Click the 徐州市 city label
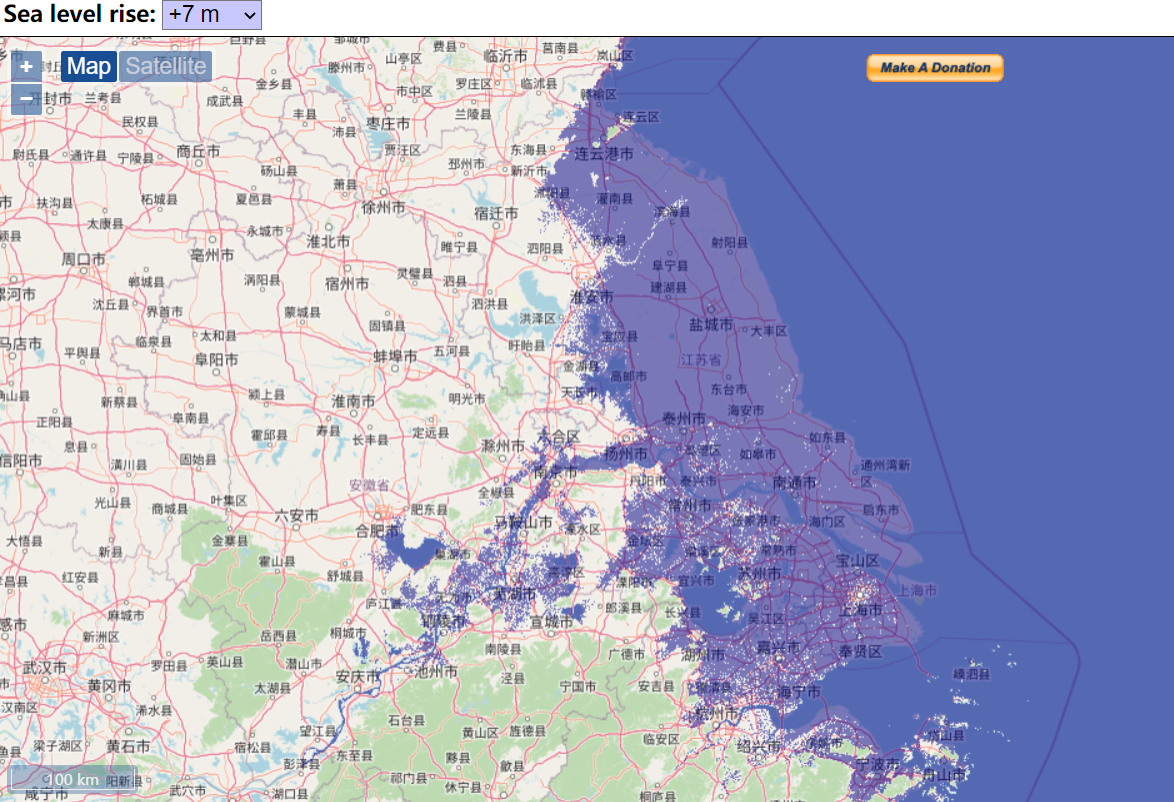 tap(383, 207)
